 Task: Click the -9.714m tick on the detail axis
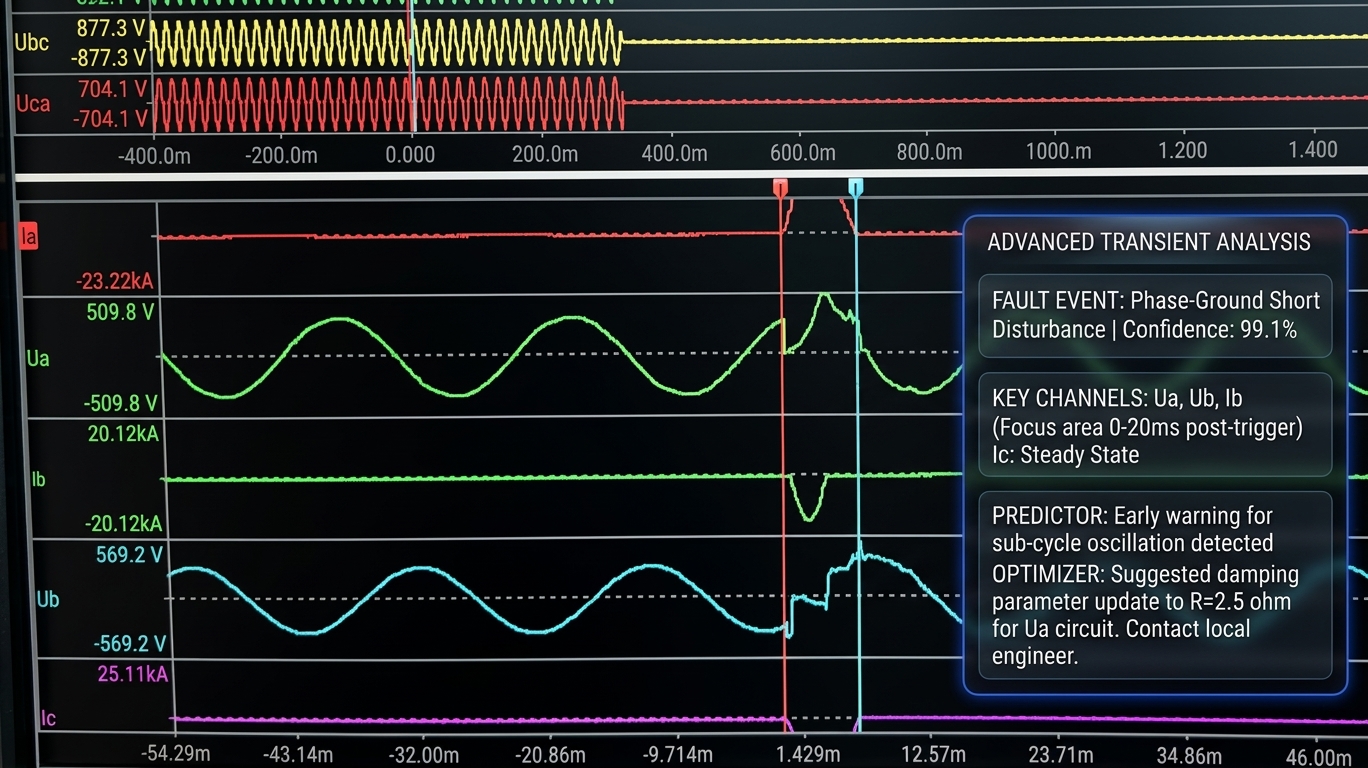[x=678, y=754]
